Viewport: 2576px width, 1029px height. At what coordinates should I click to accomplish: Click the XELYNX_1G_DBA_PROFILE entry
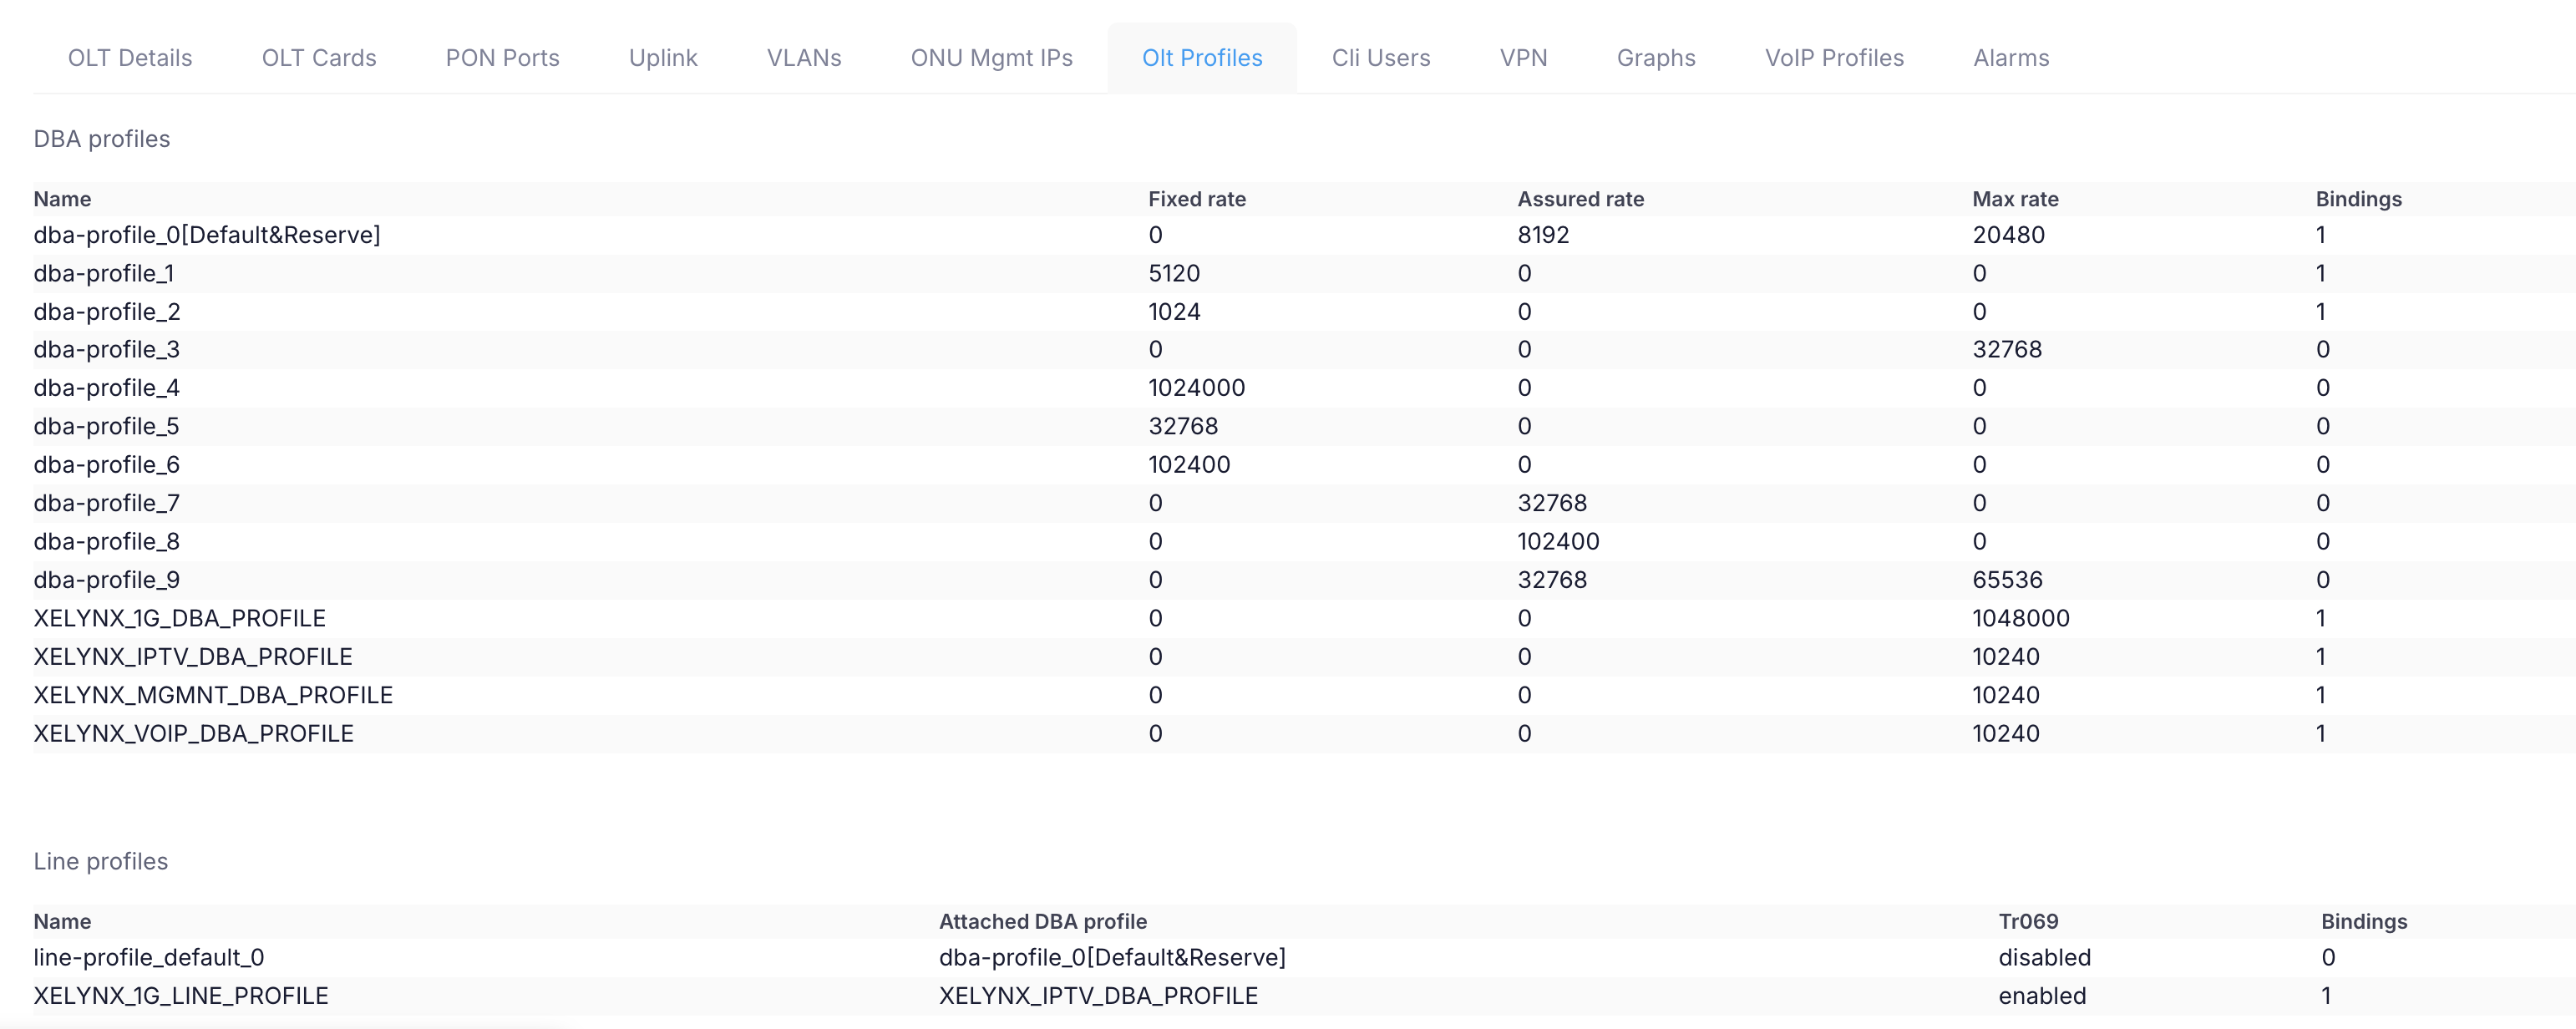[x=180, y=618]
